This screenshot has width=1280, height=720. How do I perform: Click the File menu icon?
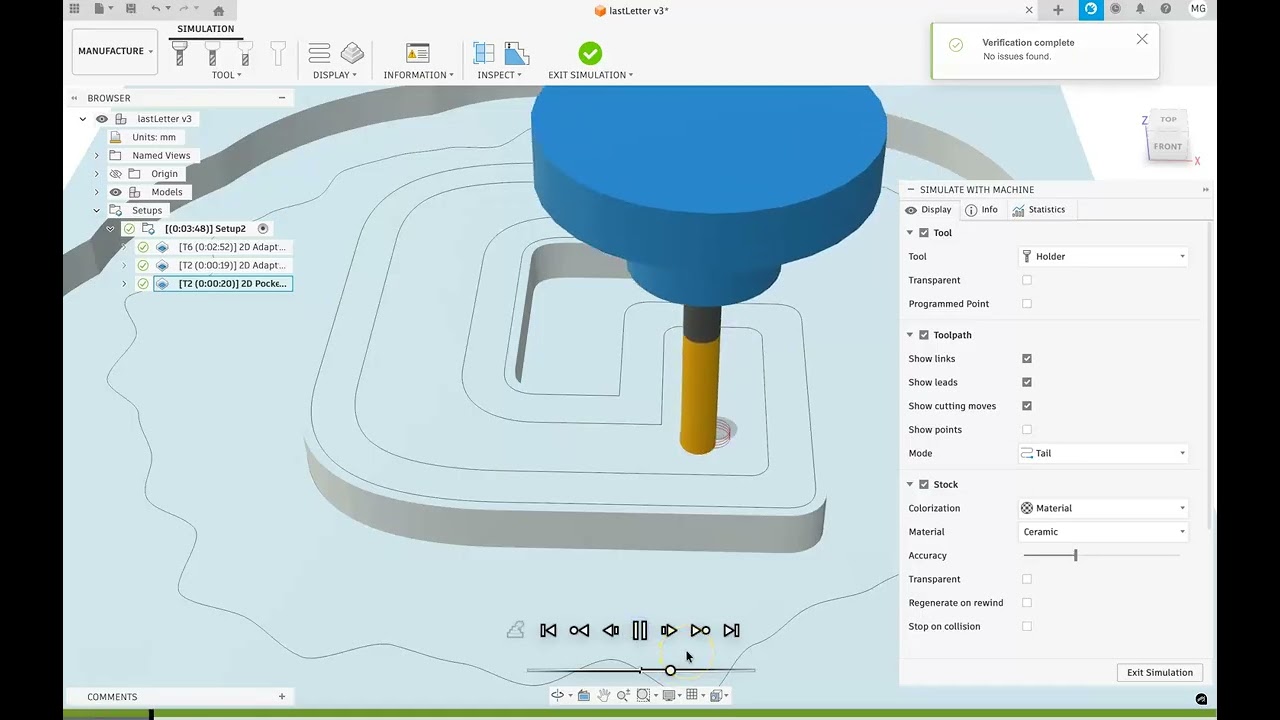pos(99,9)
